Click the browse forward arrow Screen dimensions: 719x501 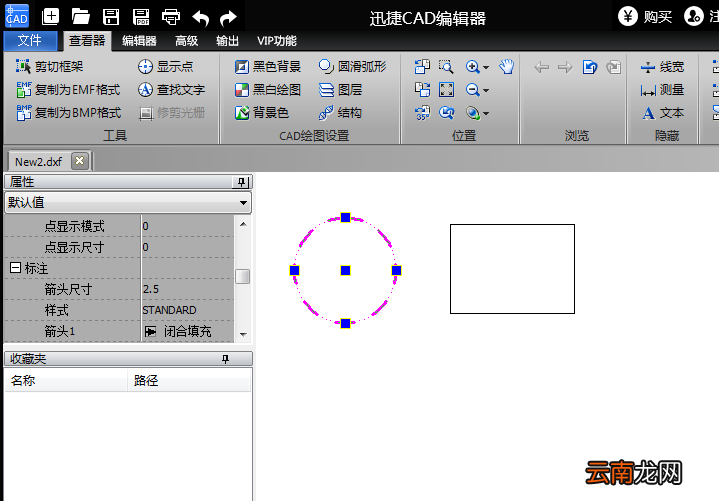point(565,67)
